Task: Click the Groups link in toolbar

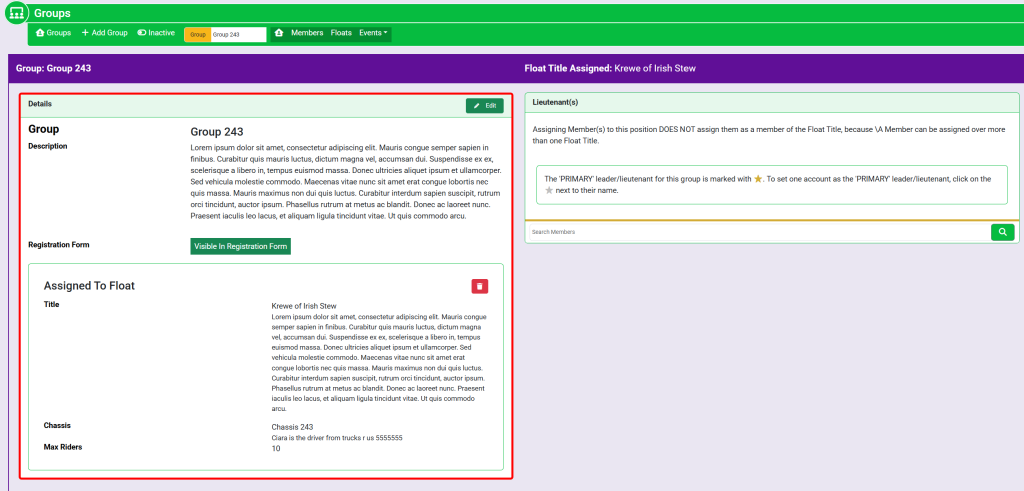Action: point(53,33)
